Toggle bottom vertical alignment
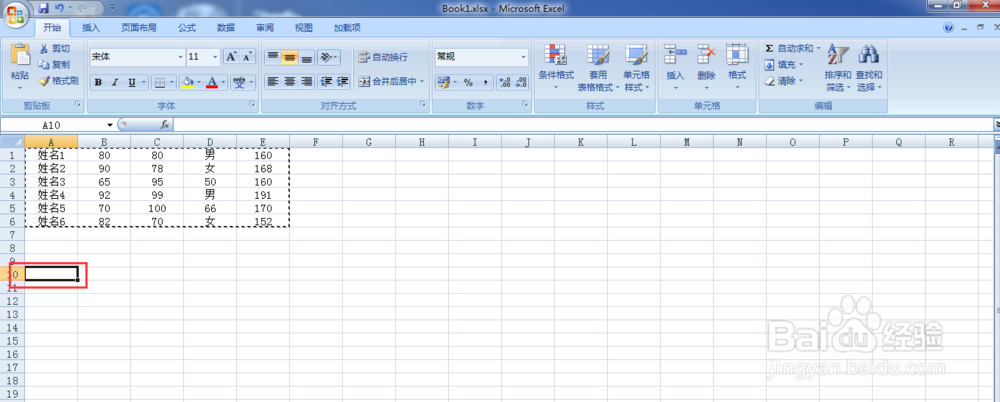This screenshot has width=1000, height=402. [307, 57]
